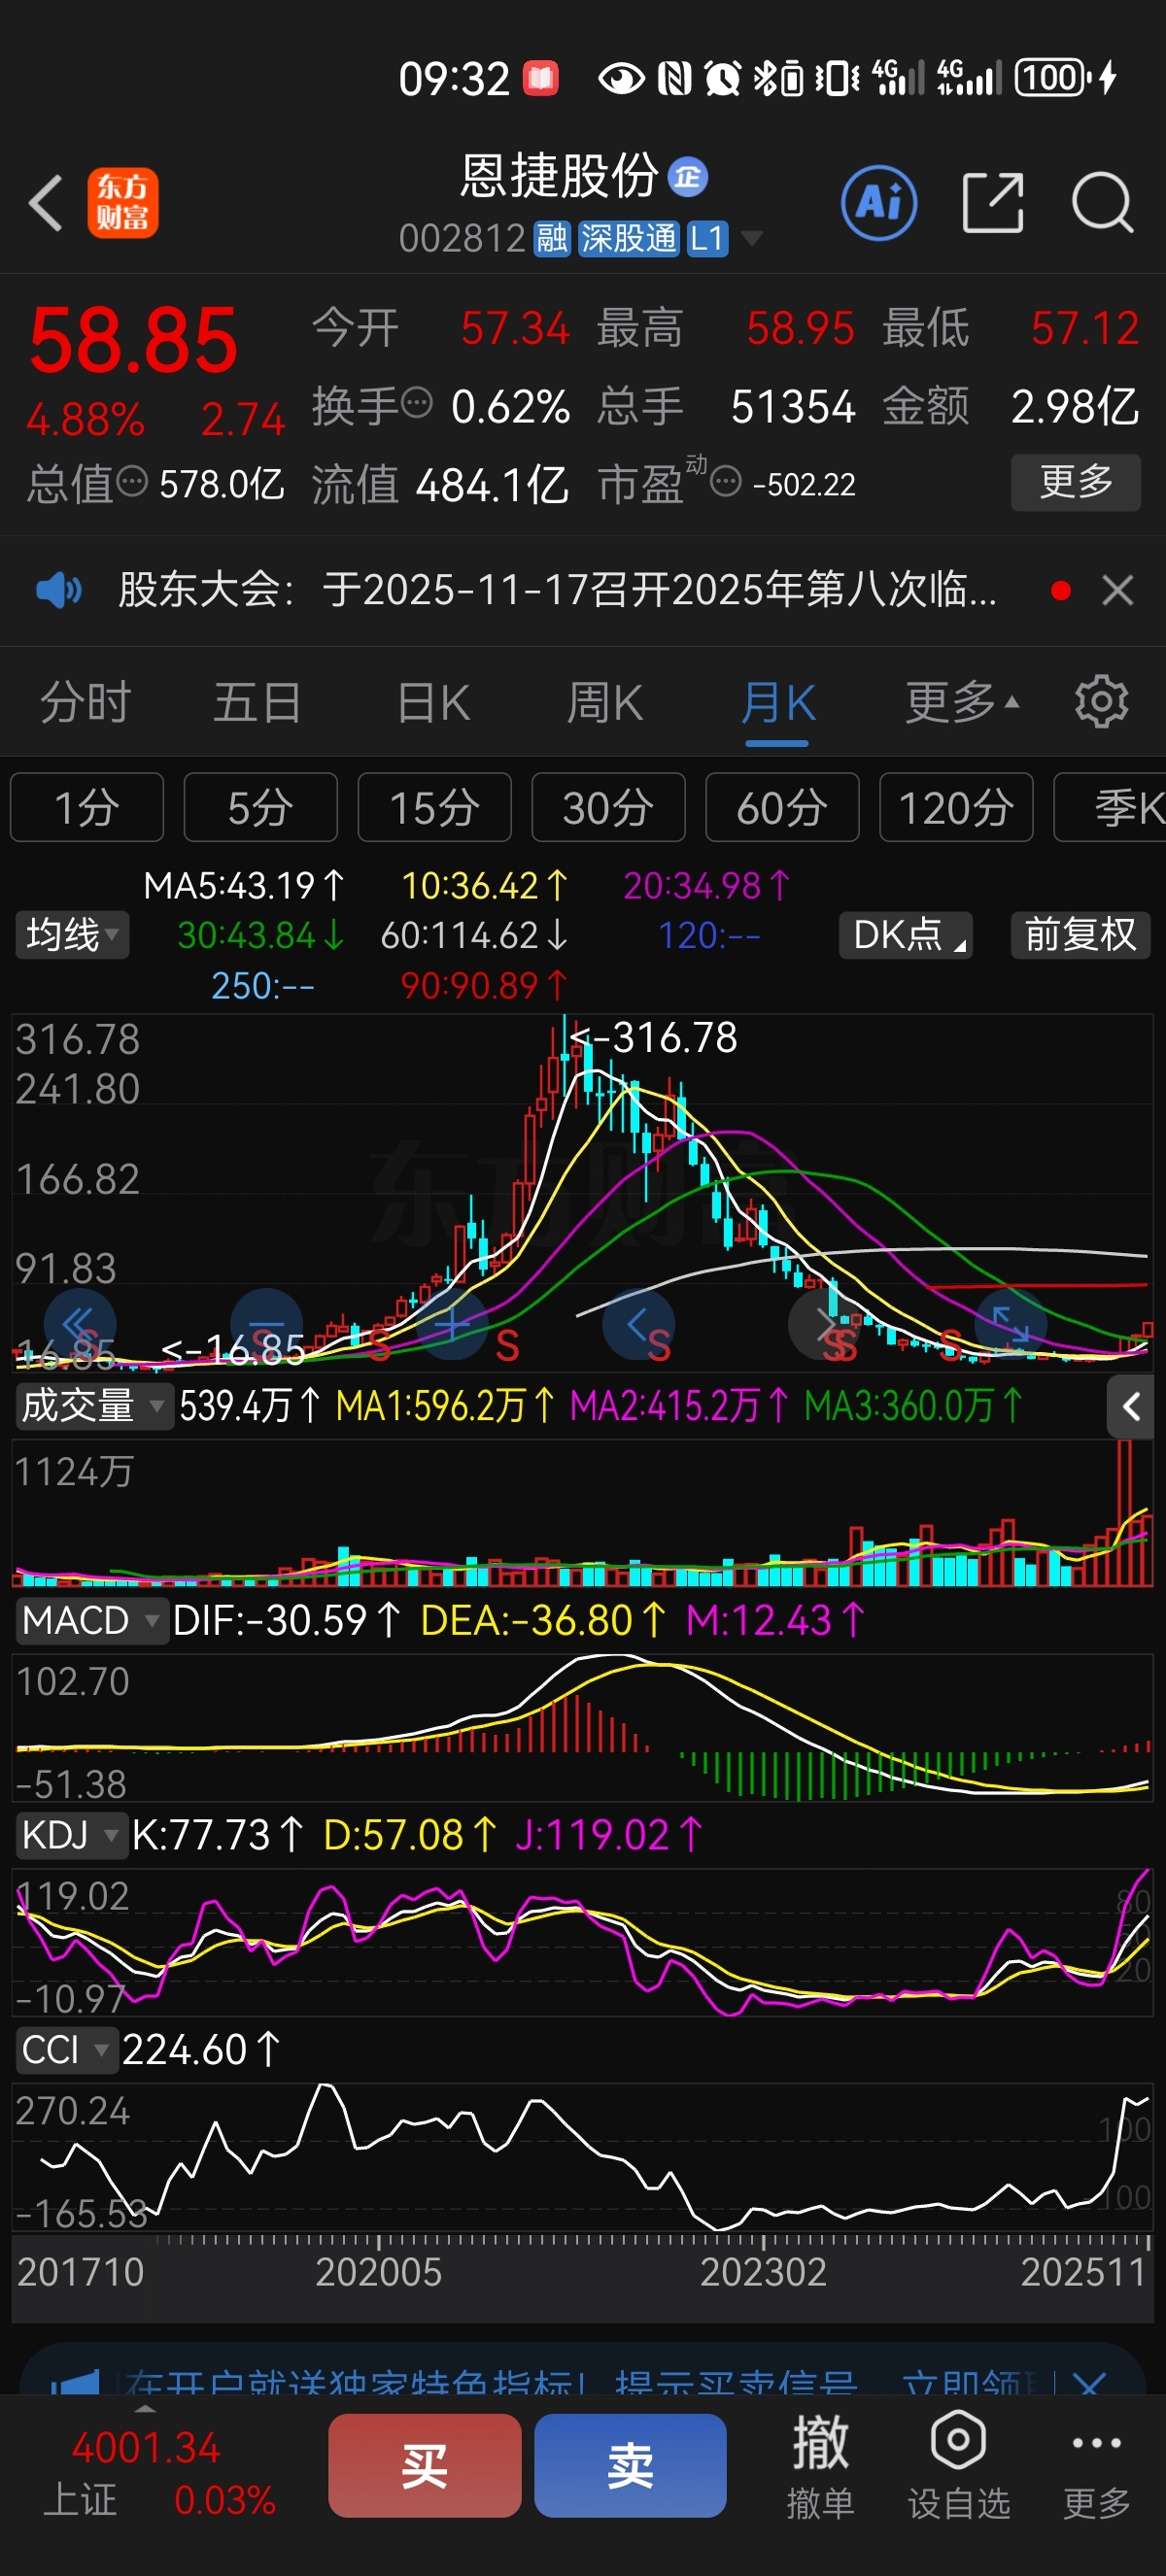Select the 30分 period
Screen dimensions: 1166x2576
tap(608, 807)
